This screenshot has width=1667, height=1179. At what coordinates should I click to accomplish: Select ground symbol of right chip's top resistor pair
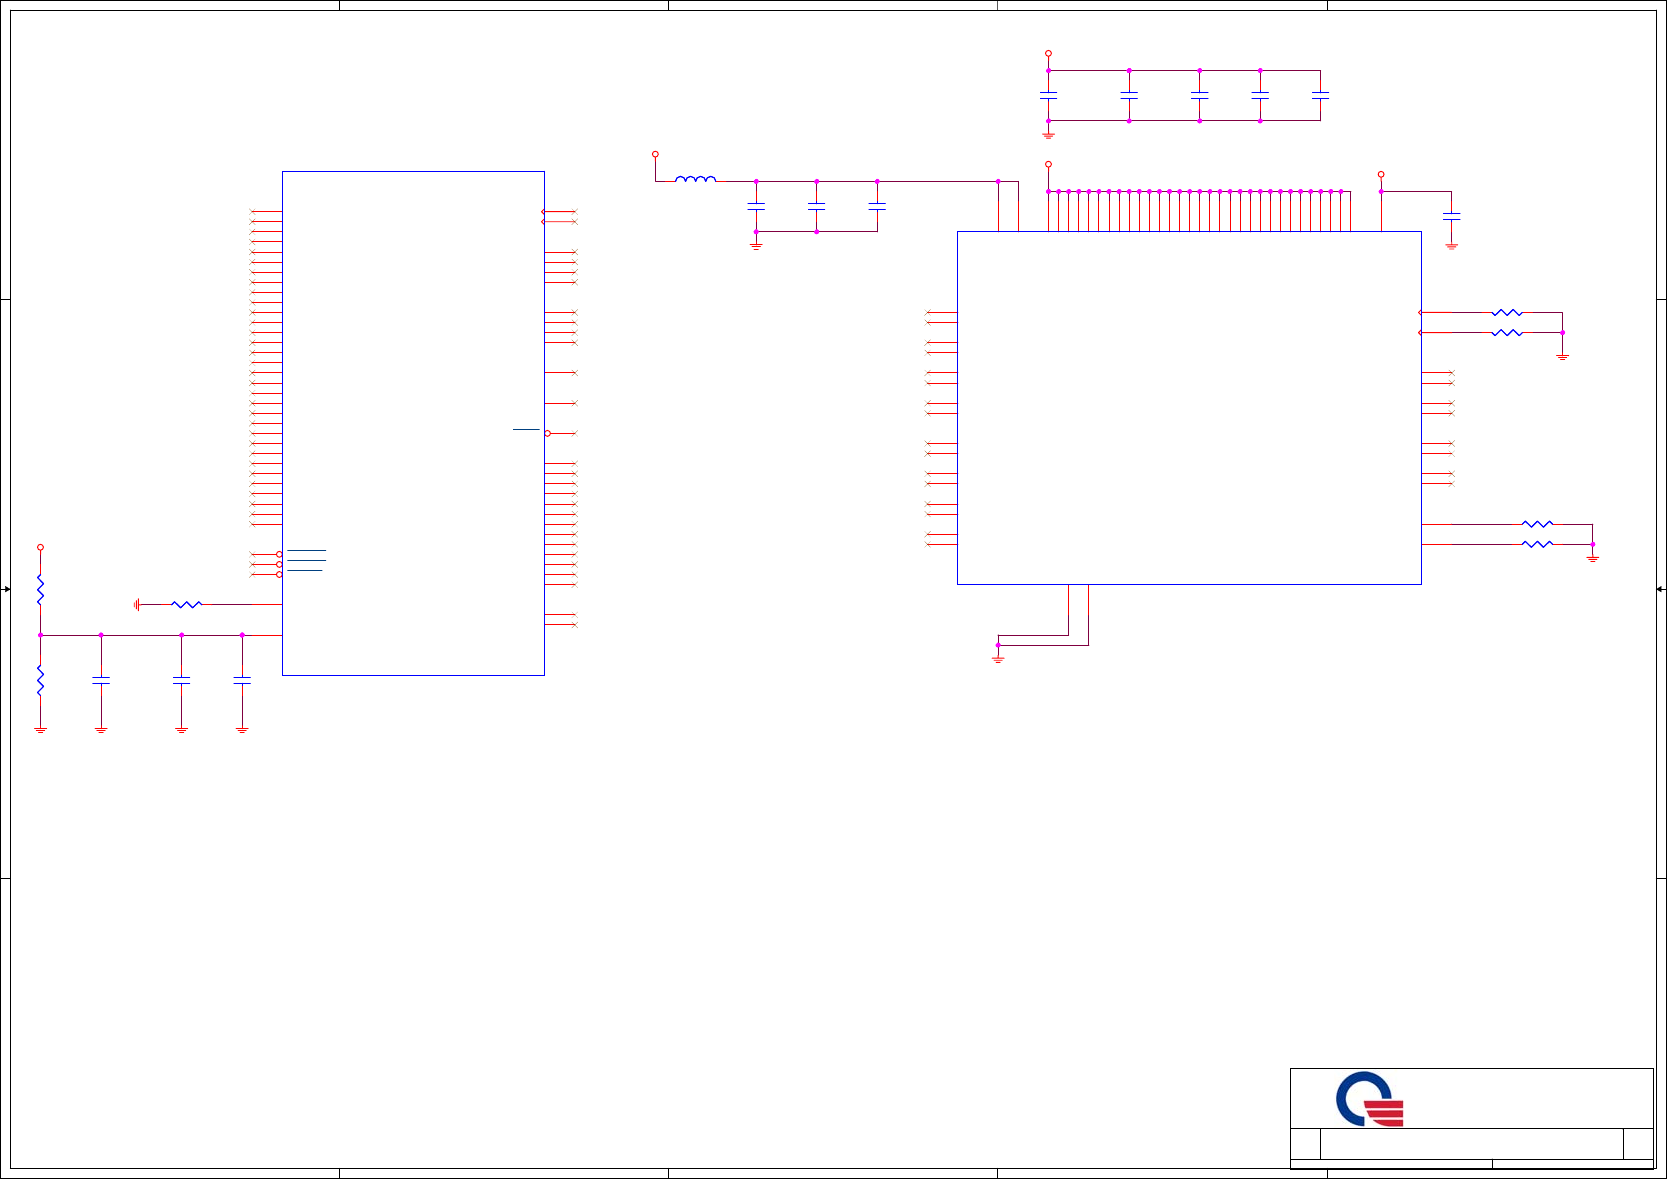[x=1562, y=356]
